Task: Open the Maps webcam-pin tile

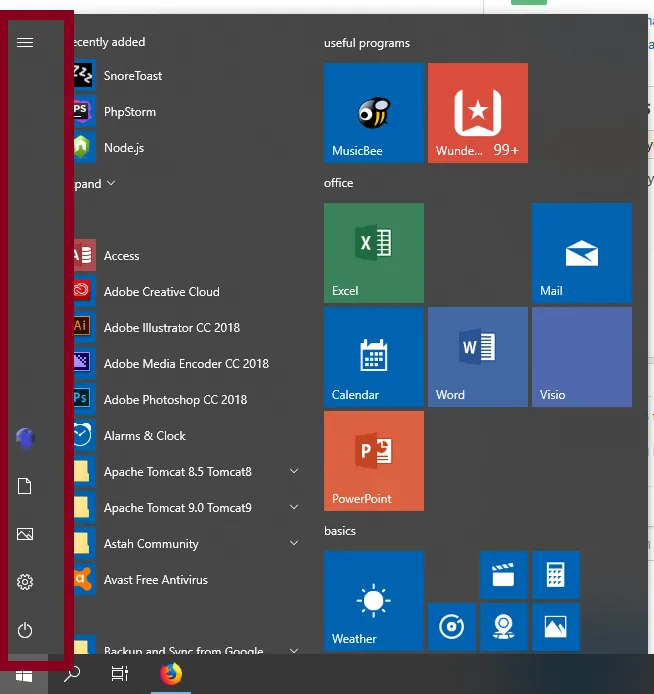Action: click(504, 627)
